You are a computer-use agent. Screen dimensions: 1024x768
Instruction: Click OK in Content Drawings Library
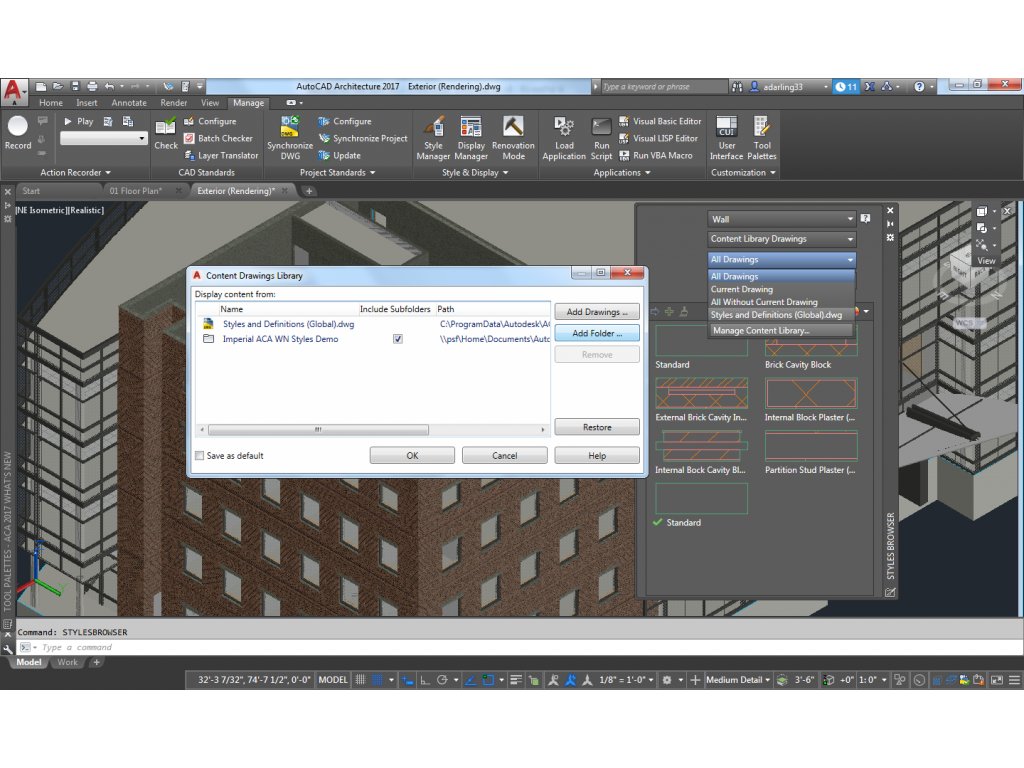[412, 456]
